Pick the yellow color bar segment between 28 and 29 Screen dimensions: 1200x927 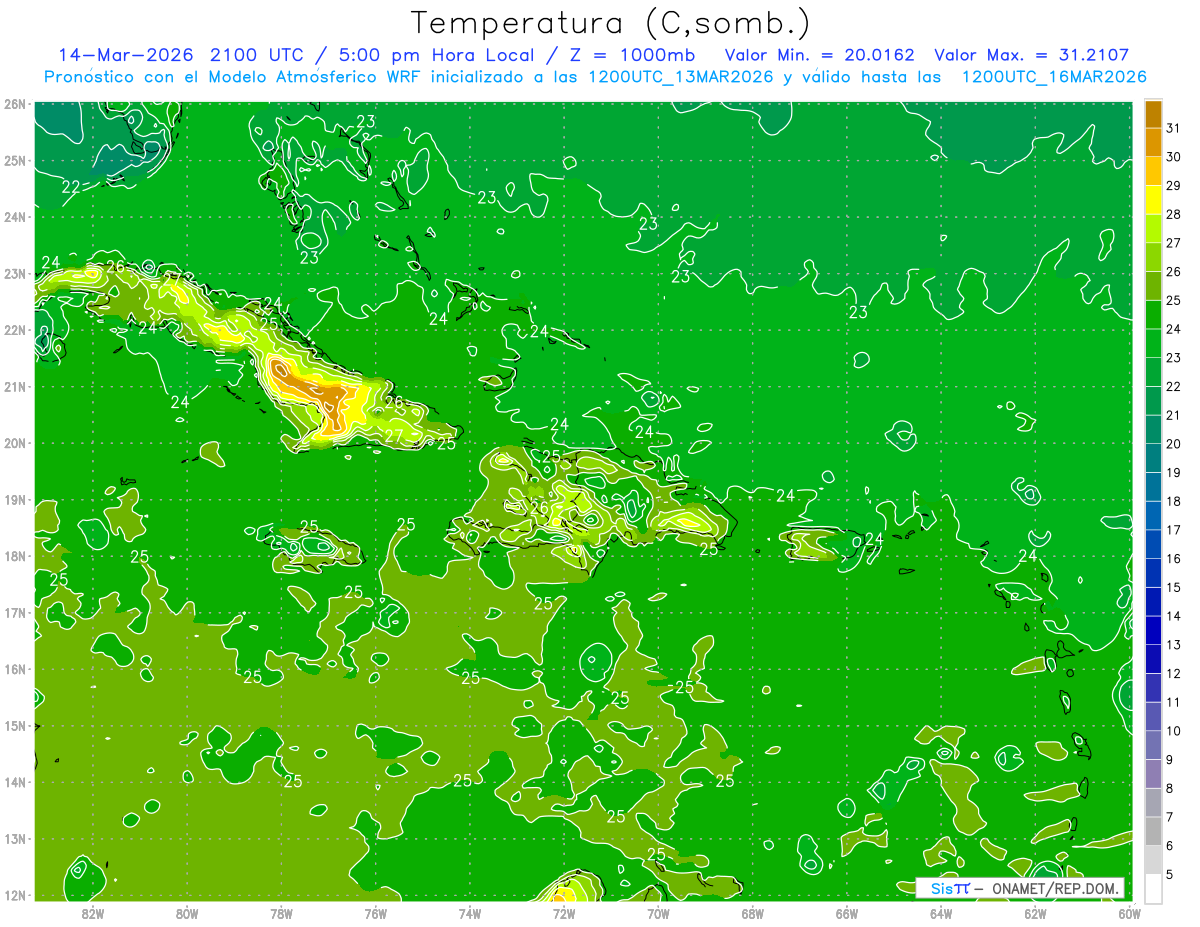[1153, 200]
